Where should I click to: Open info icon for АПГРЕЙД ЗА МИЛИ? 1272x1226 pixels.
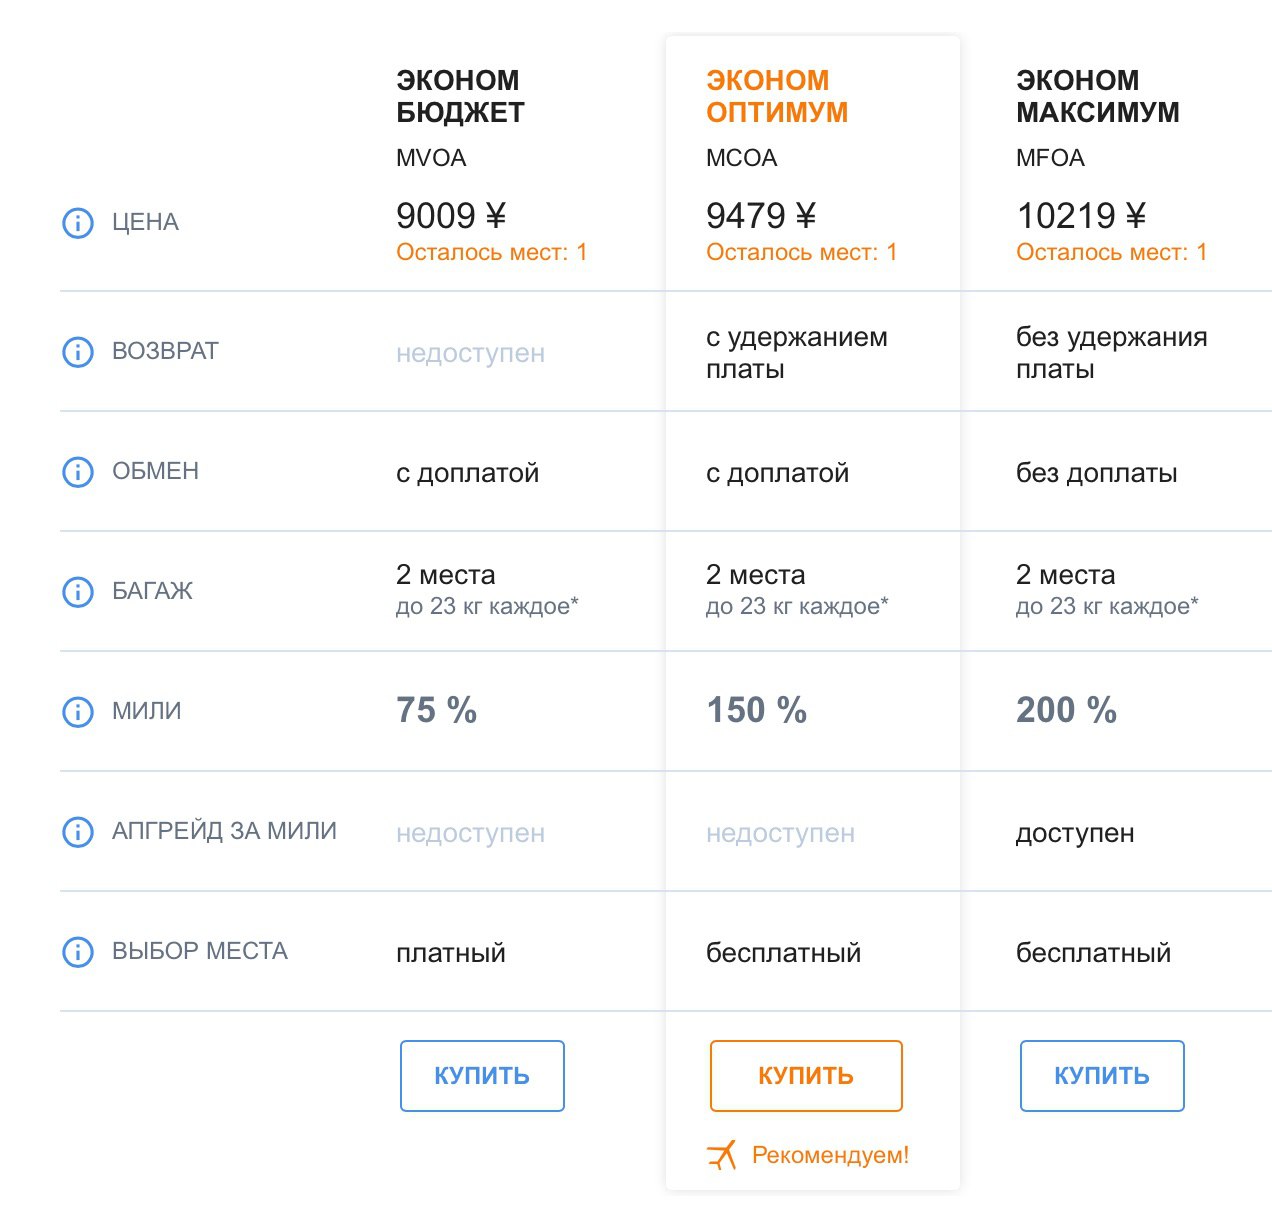pyautogui.click(x=78, y=831)
